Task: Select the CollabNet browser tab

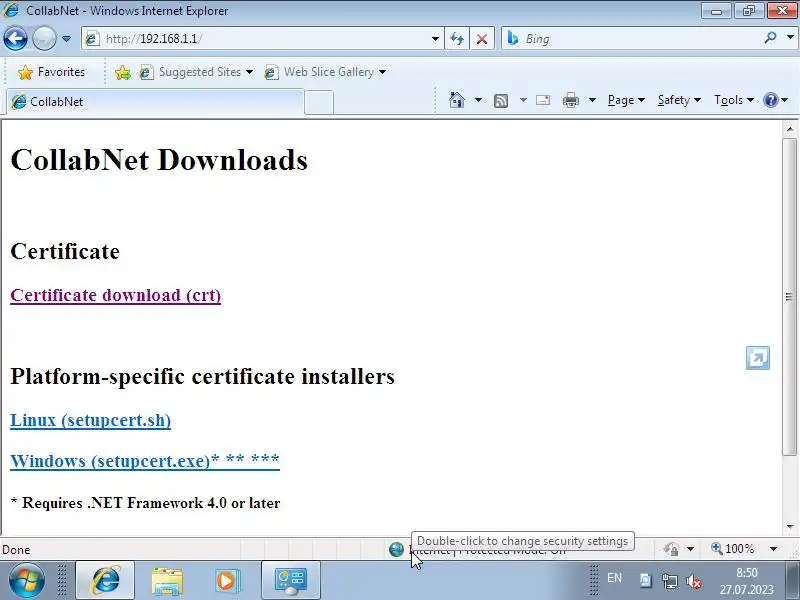Action: click(x=155, y=102)
